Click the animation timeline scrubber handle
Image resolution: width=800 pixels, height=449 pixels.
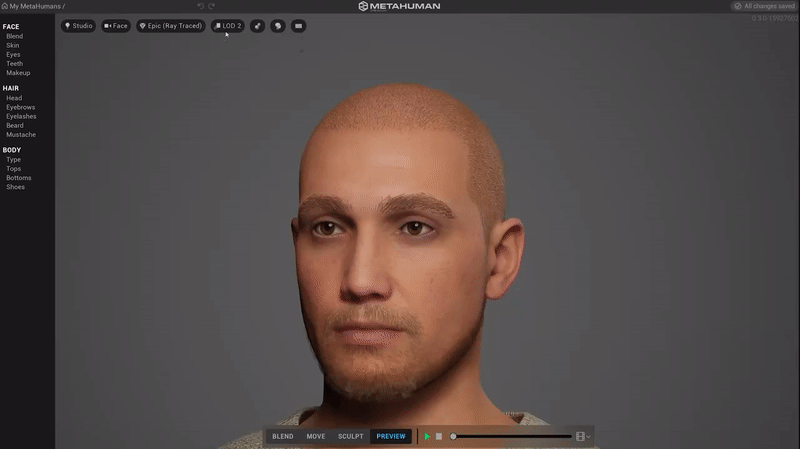click(x=453, y=436)
